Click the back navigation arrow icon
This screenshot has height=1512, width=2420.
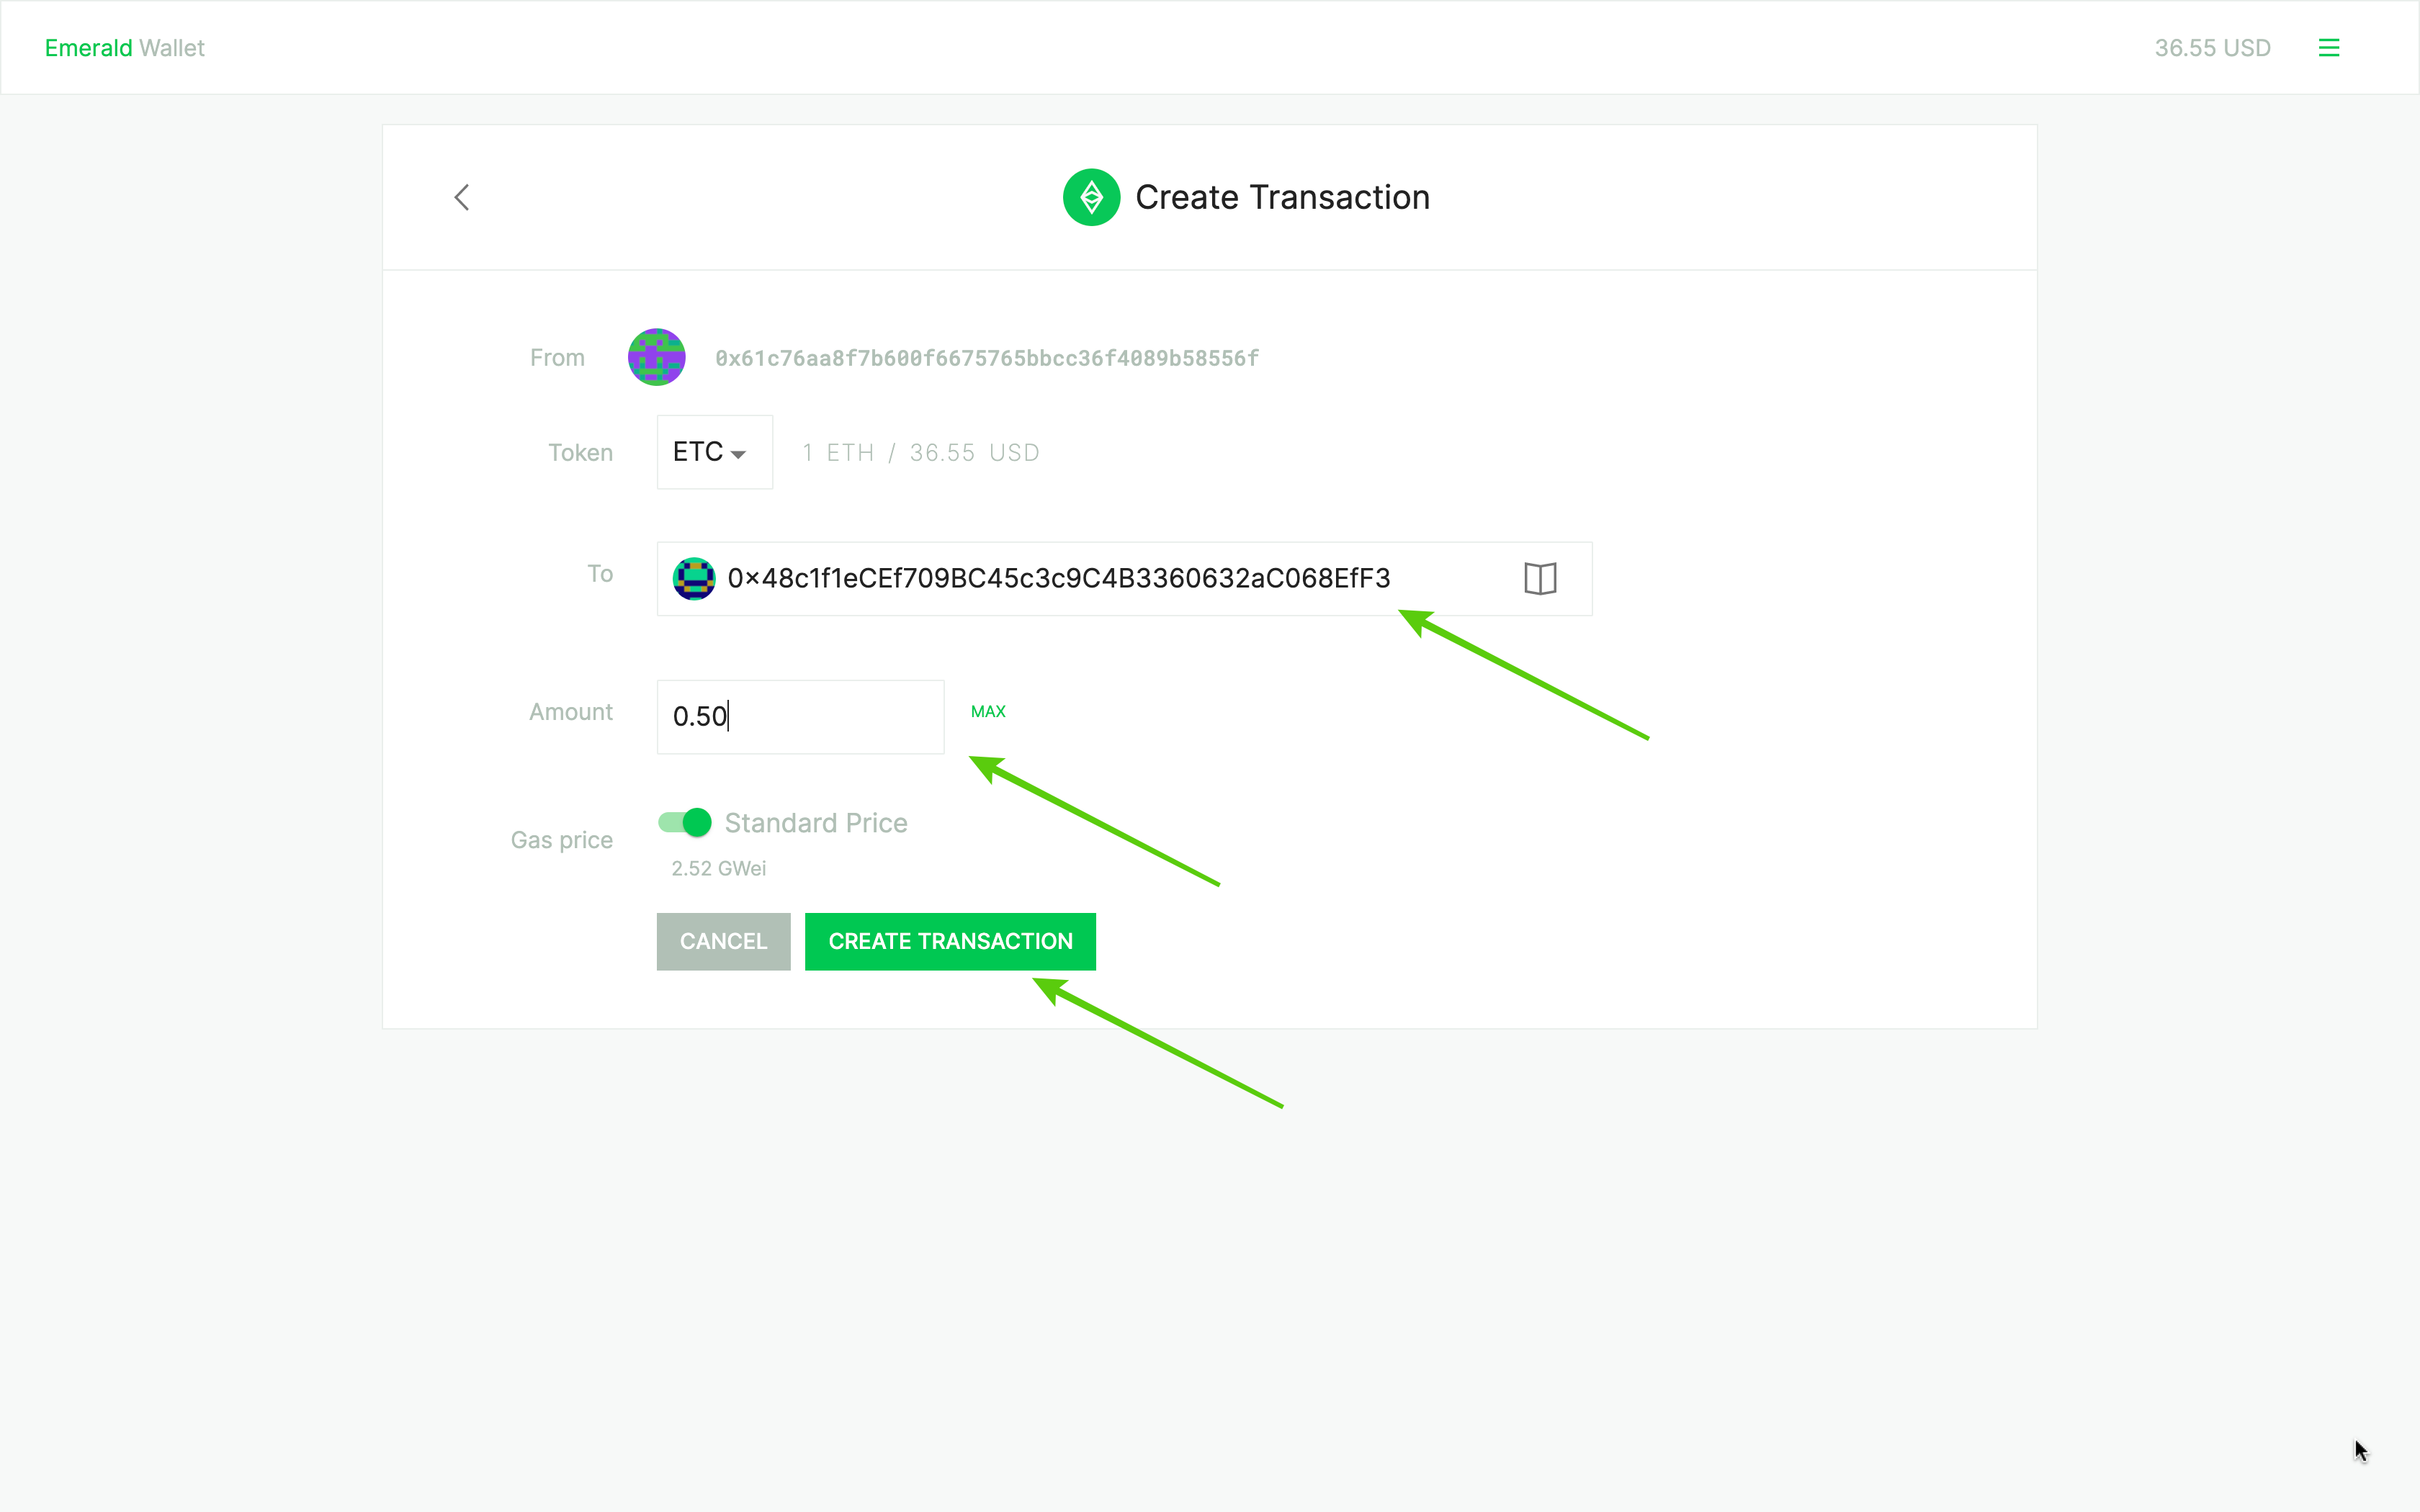pyautogui.click(x=460, y=195)
